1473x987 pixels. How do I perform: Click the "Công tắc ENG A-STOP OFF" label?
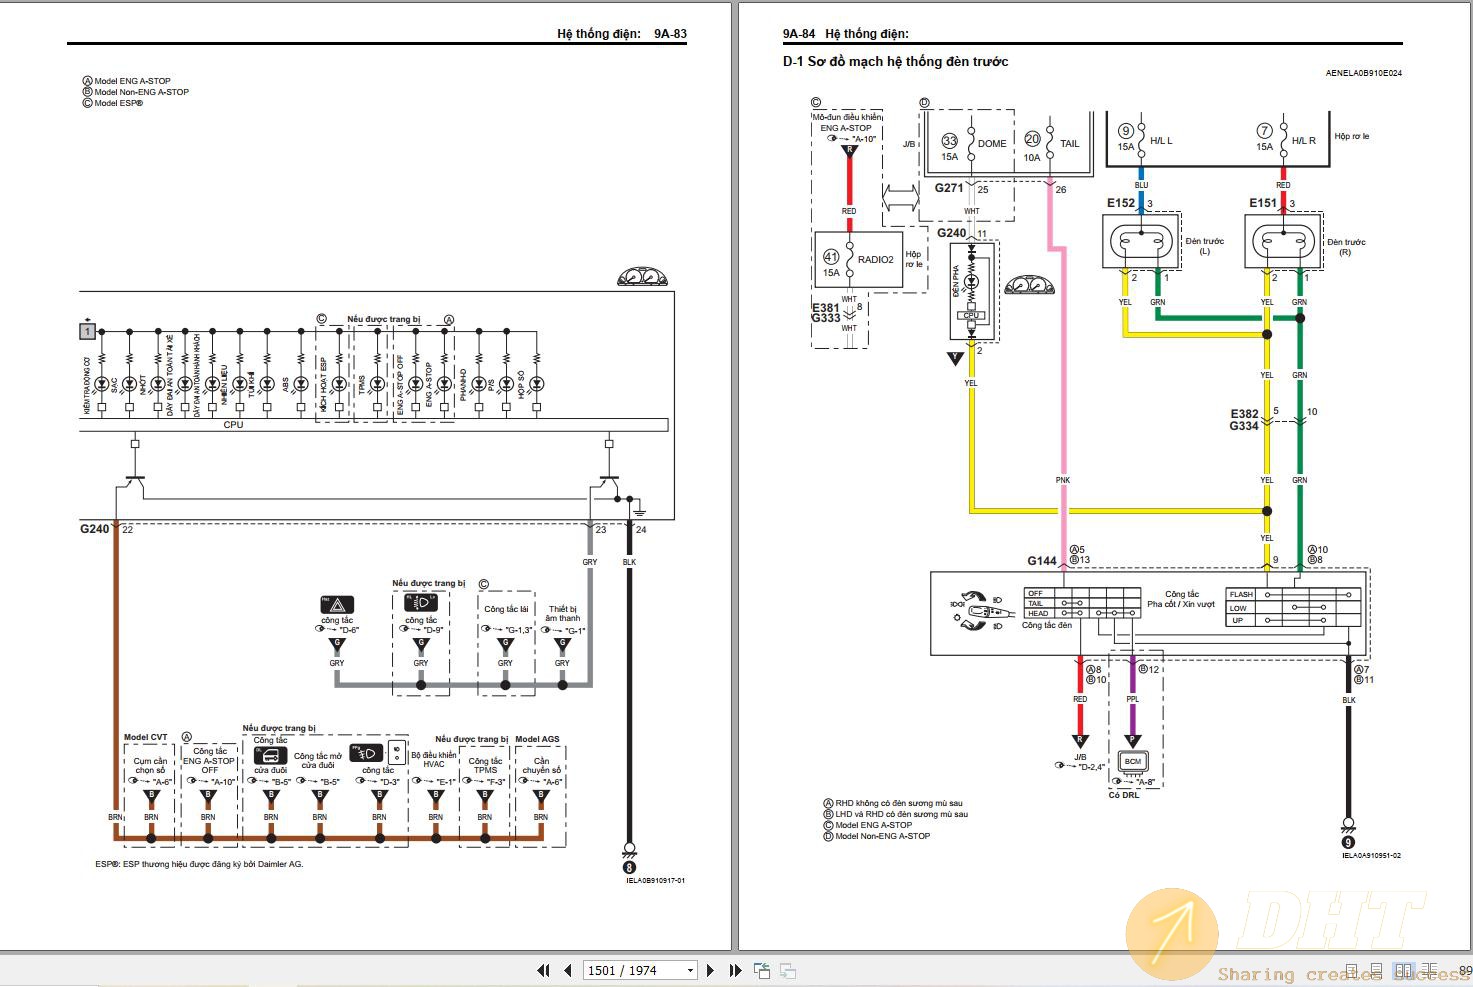pos(208,760)
